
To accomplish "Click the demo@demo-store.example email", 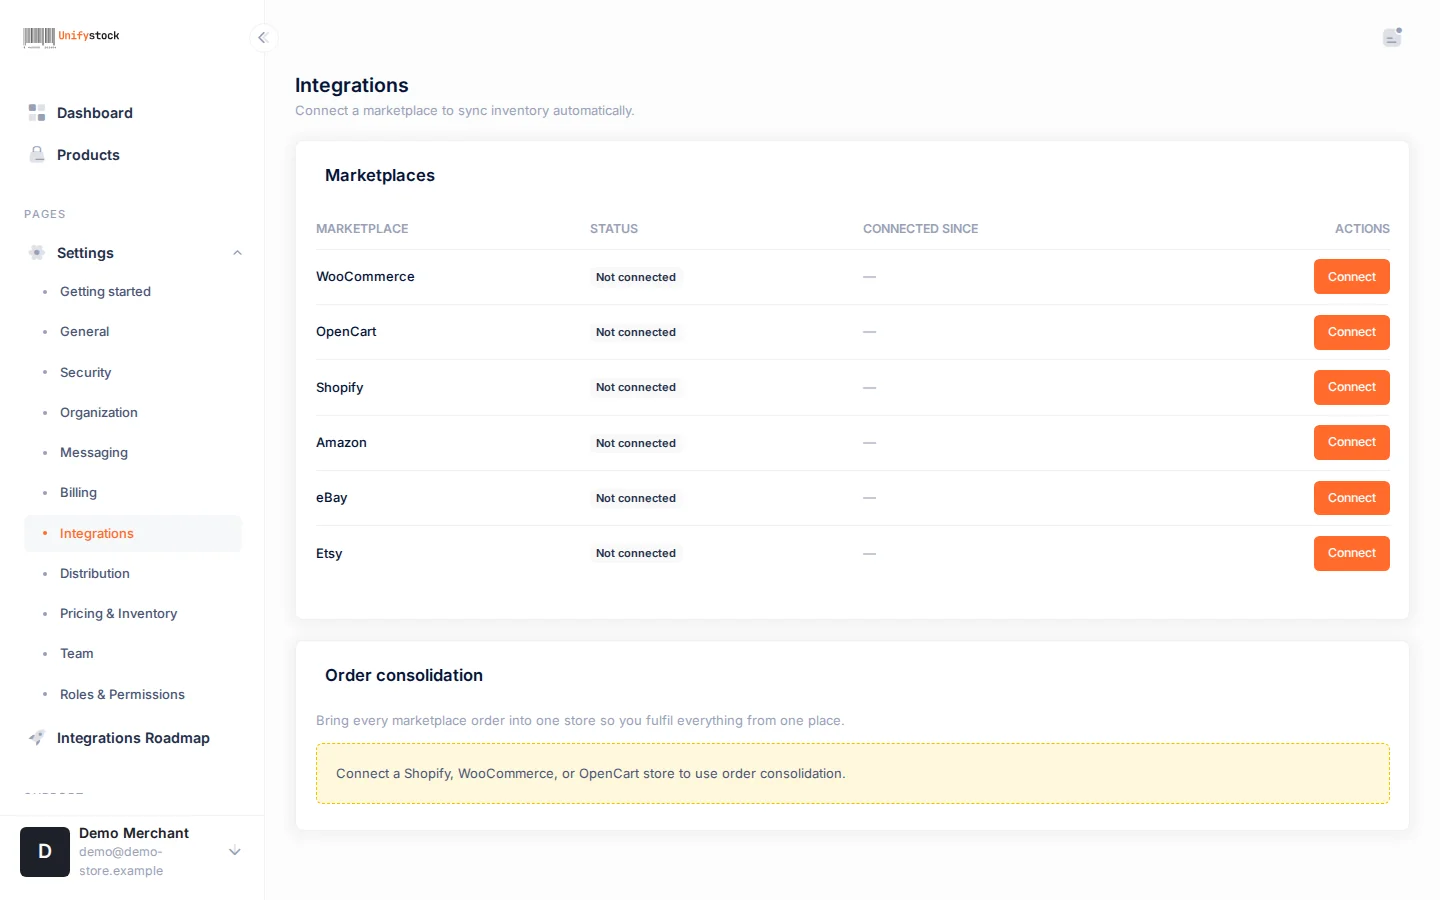I will [121, 861].
